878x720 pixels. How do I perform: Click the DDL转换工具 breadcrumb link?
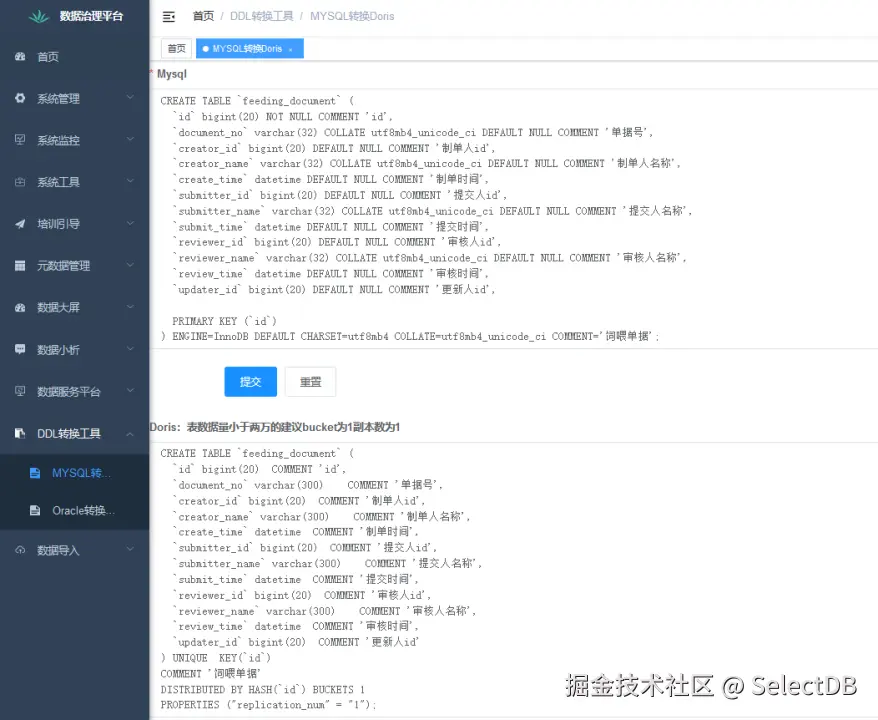point(263,16)
